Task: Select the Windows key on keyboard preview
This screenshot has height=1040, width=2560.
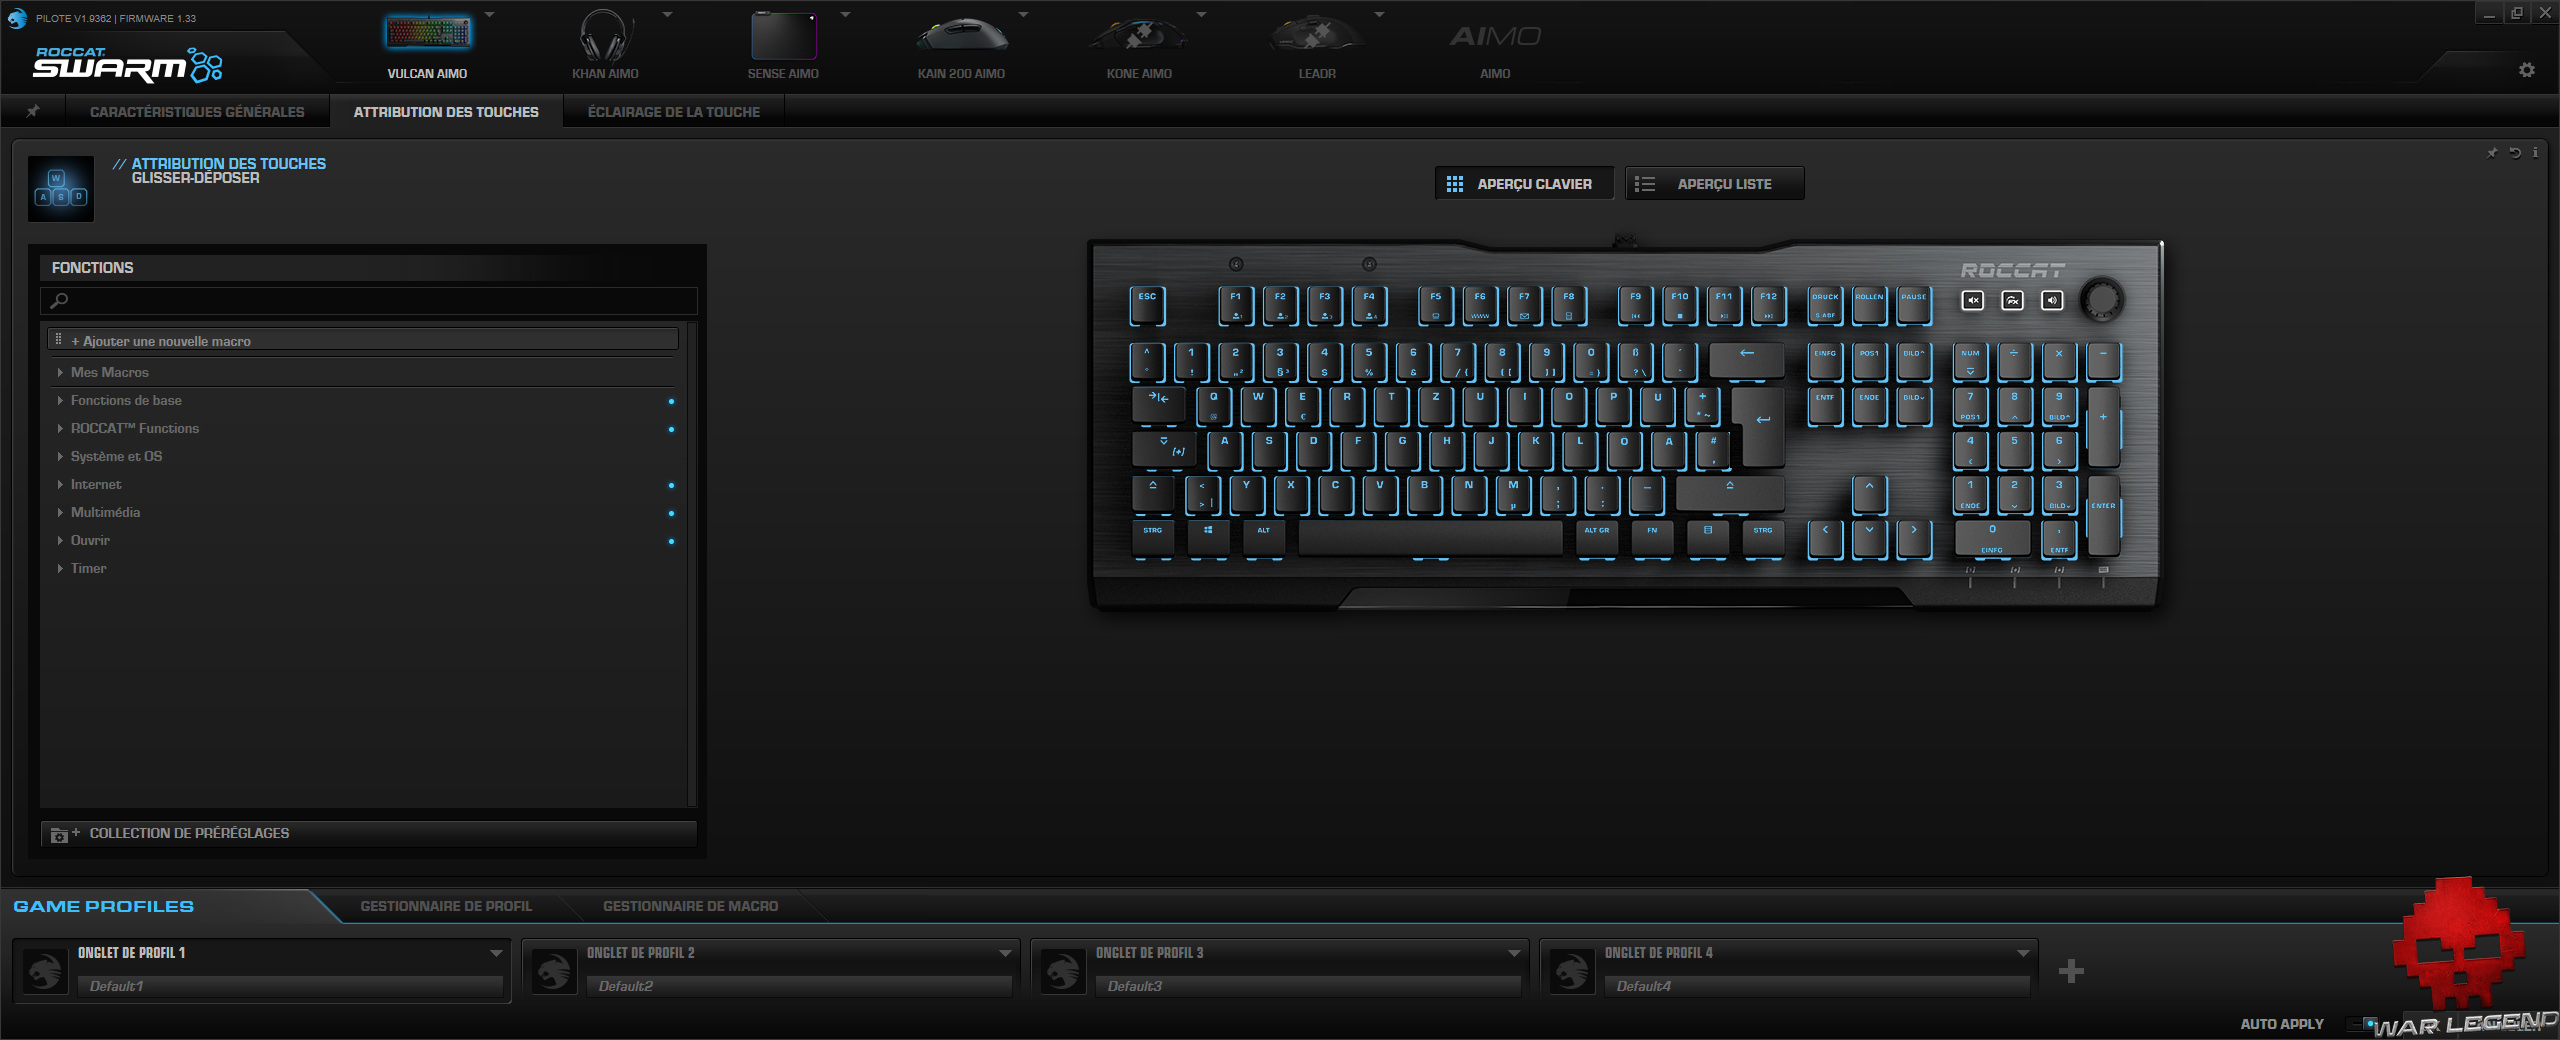Action: coord(1208,538)
